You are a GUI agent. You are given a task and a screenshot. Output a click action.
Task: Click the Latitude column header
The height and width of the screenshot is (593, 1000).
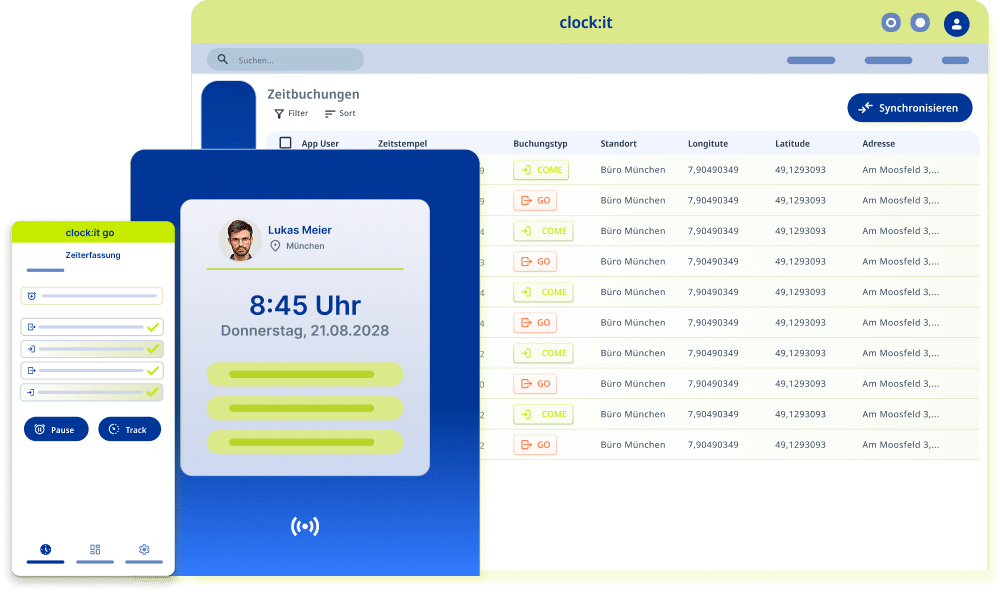click(792, 143)
